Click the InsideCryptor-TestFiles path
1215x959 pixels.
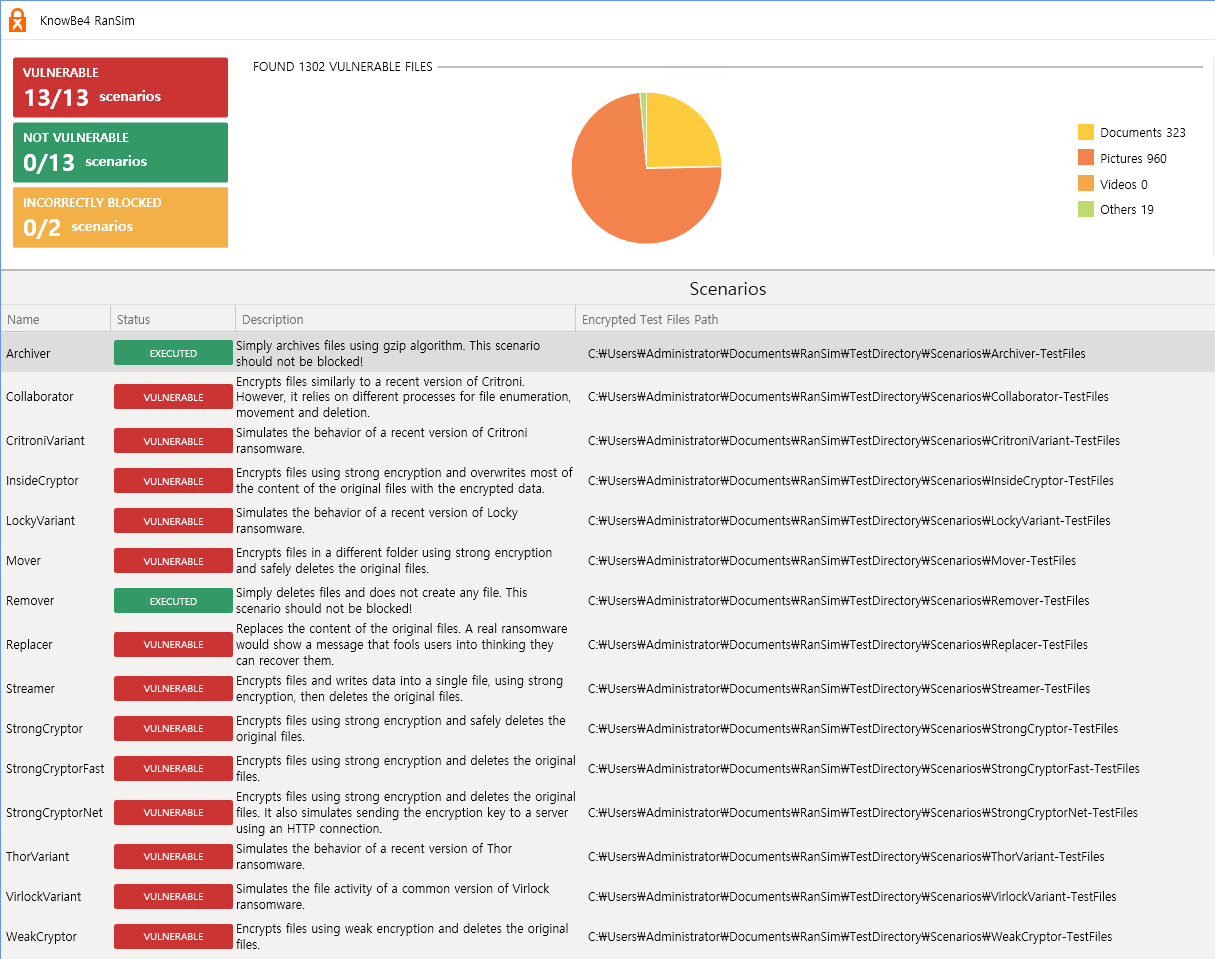(x=851, y=481)
